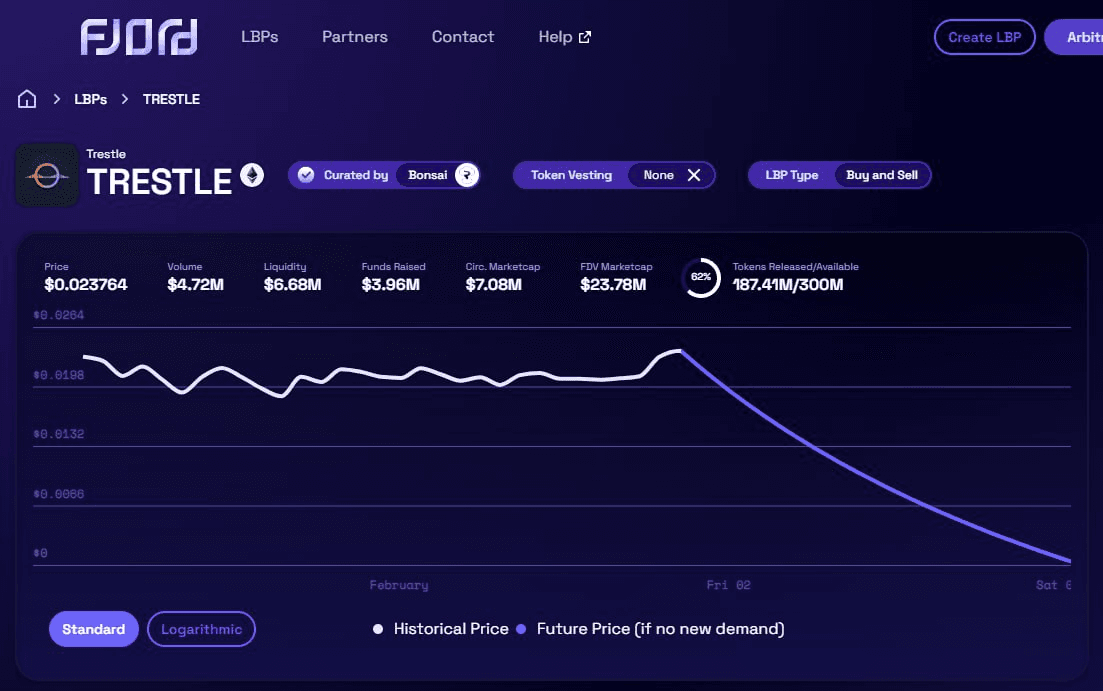Click the Ethereum network icon beside TRESTLE

click(251, 175)
